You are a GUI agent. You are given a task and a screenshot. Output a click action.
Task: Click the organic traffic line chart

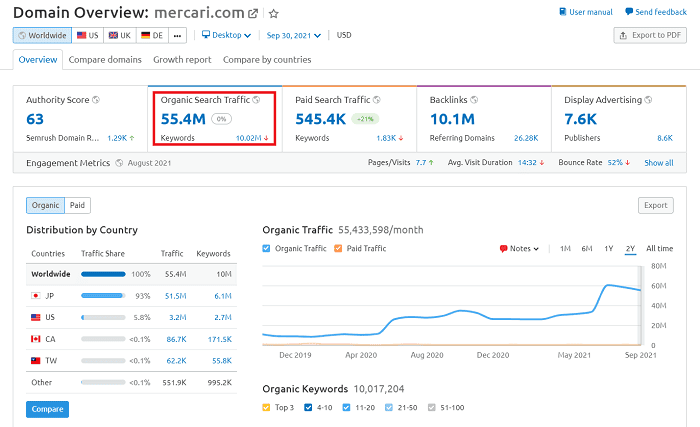452,306
